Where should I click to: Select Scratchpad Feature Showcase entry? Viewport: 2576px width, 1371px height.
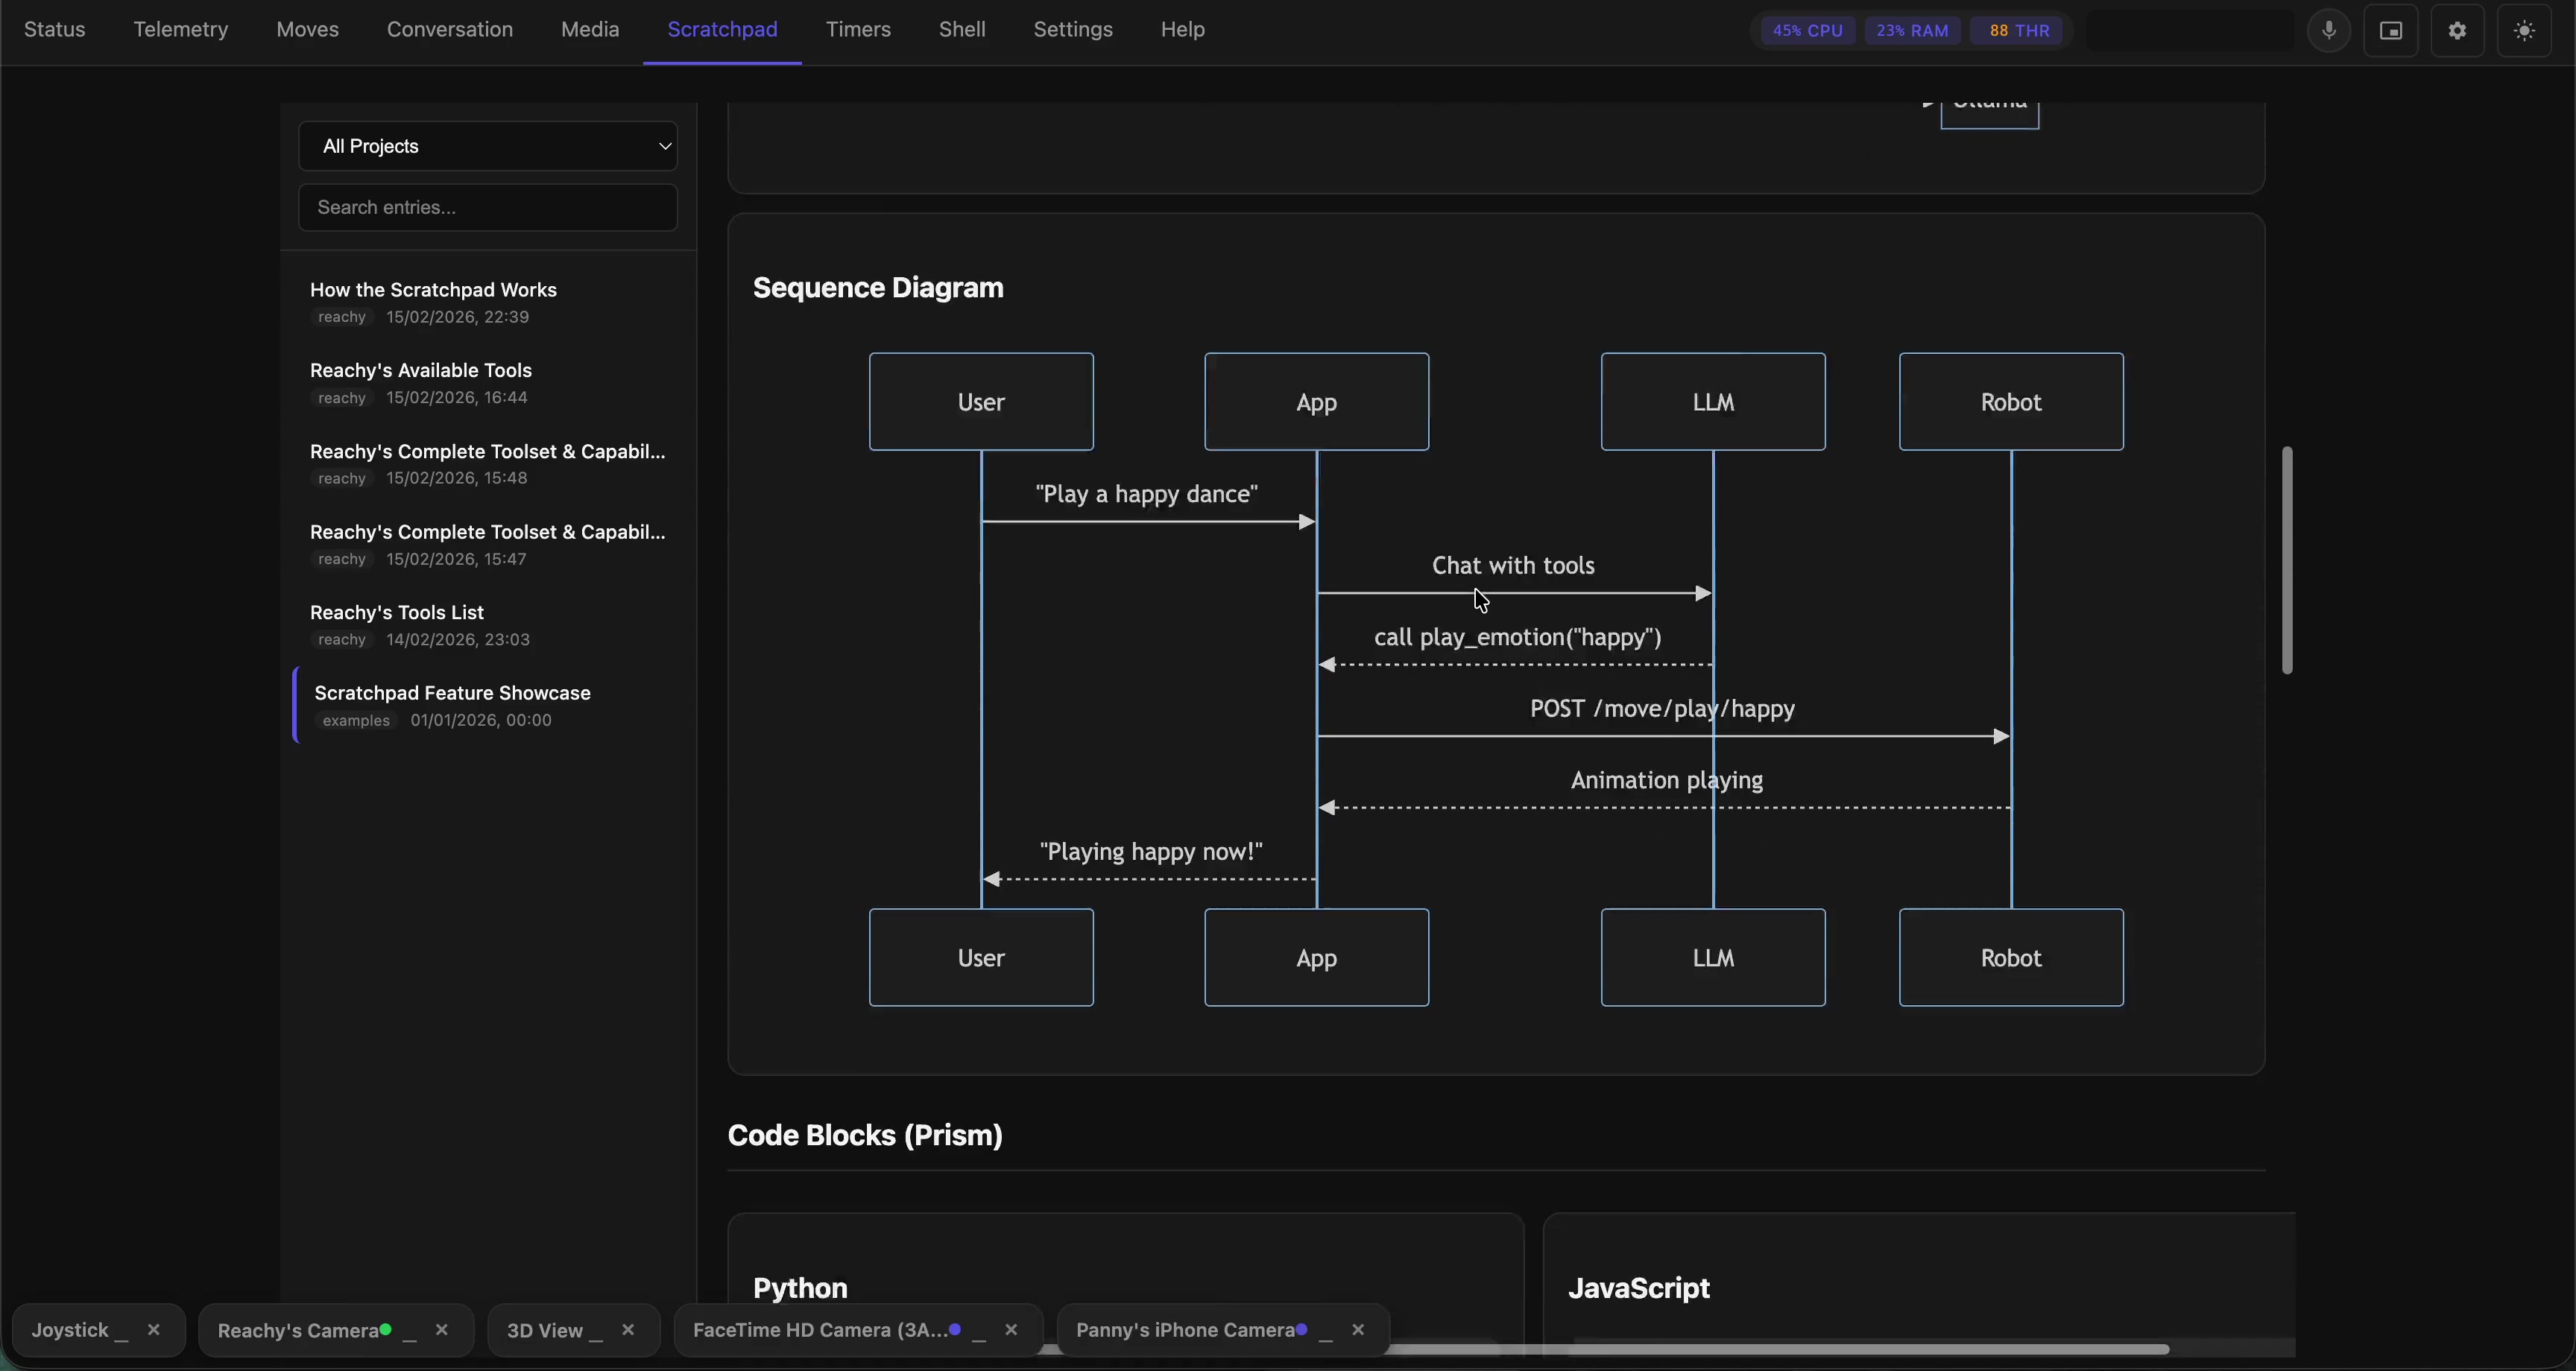tap(488, 705)
